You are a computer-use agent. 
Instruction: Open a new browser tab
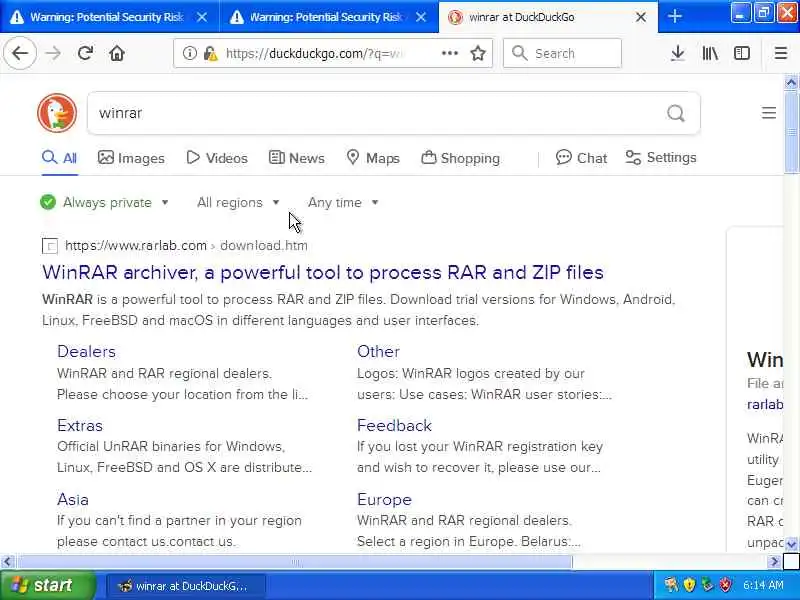click(674, 17)
